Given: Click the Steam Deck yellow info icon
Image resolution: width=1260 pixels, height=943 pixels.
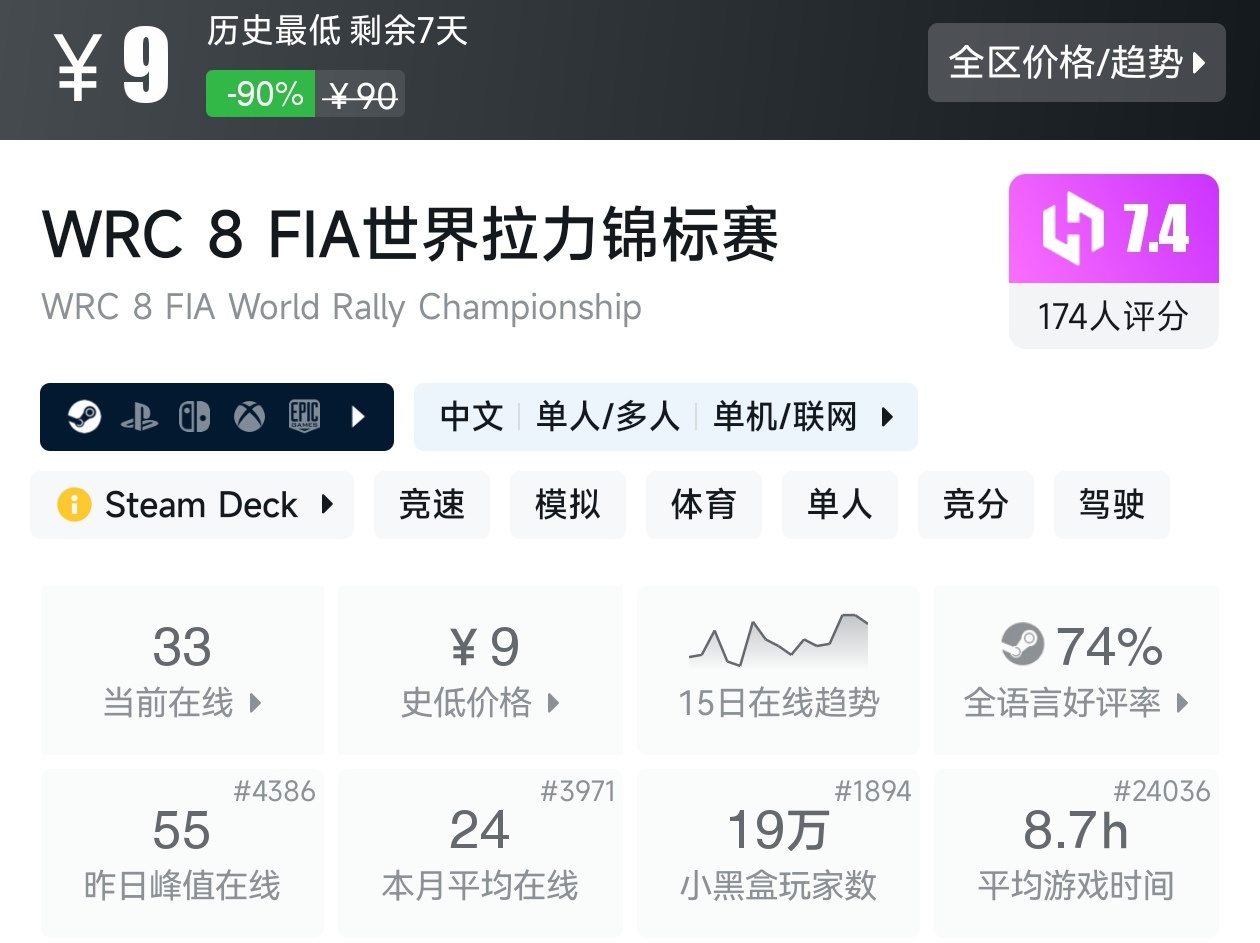Looking at the screenshot, I should click(x=74, y=505).
